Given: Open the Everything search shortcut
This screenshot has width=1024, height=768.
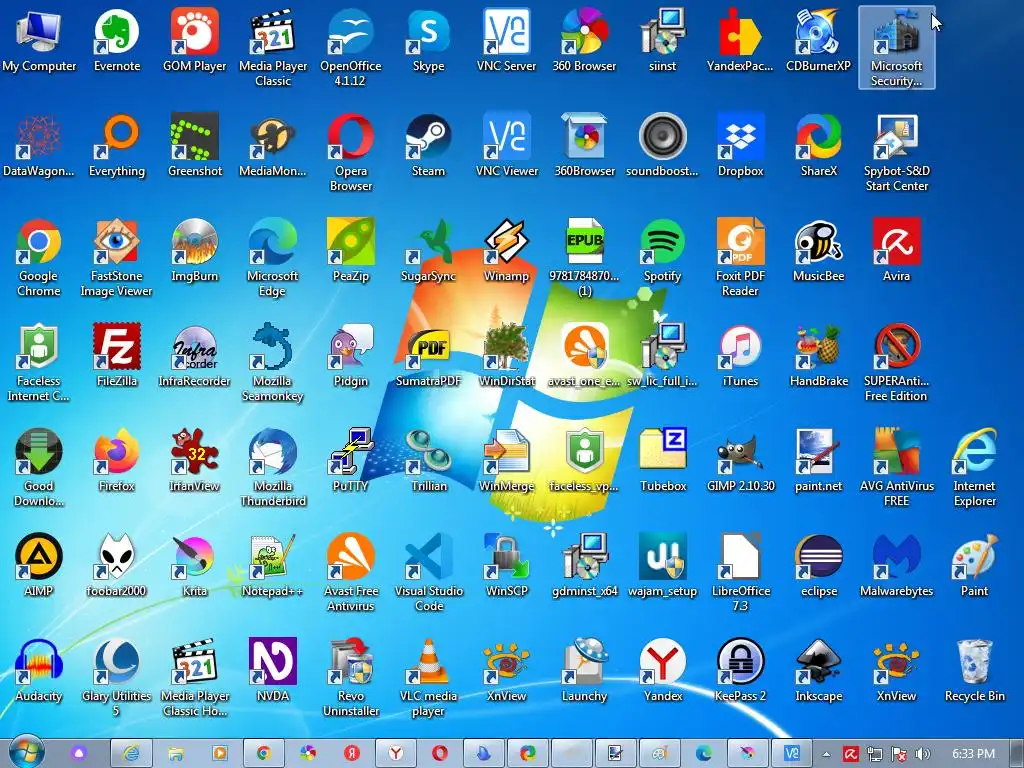Looking at the screenshot, I should coord(117,146).
